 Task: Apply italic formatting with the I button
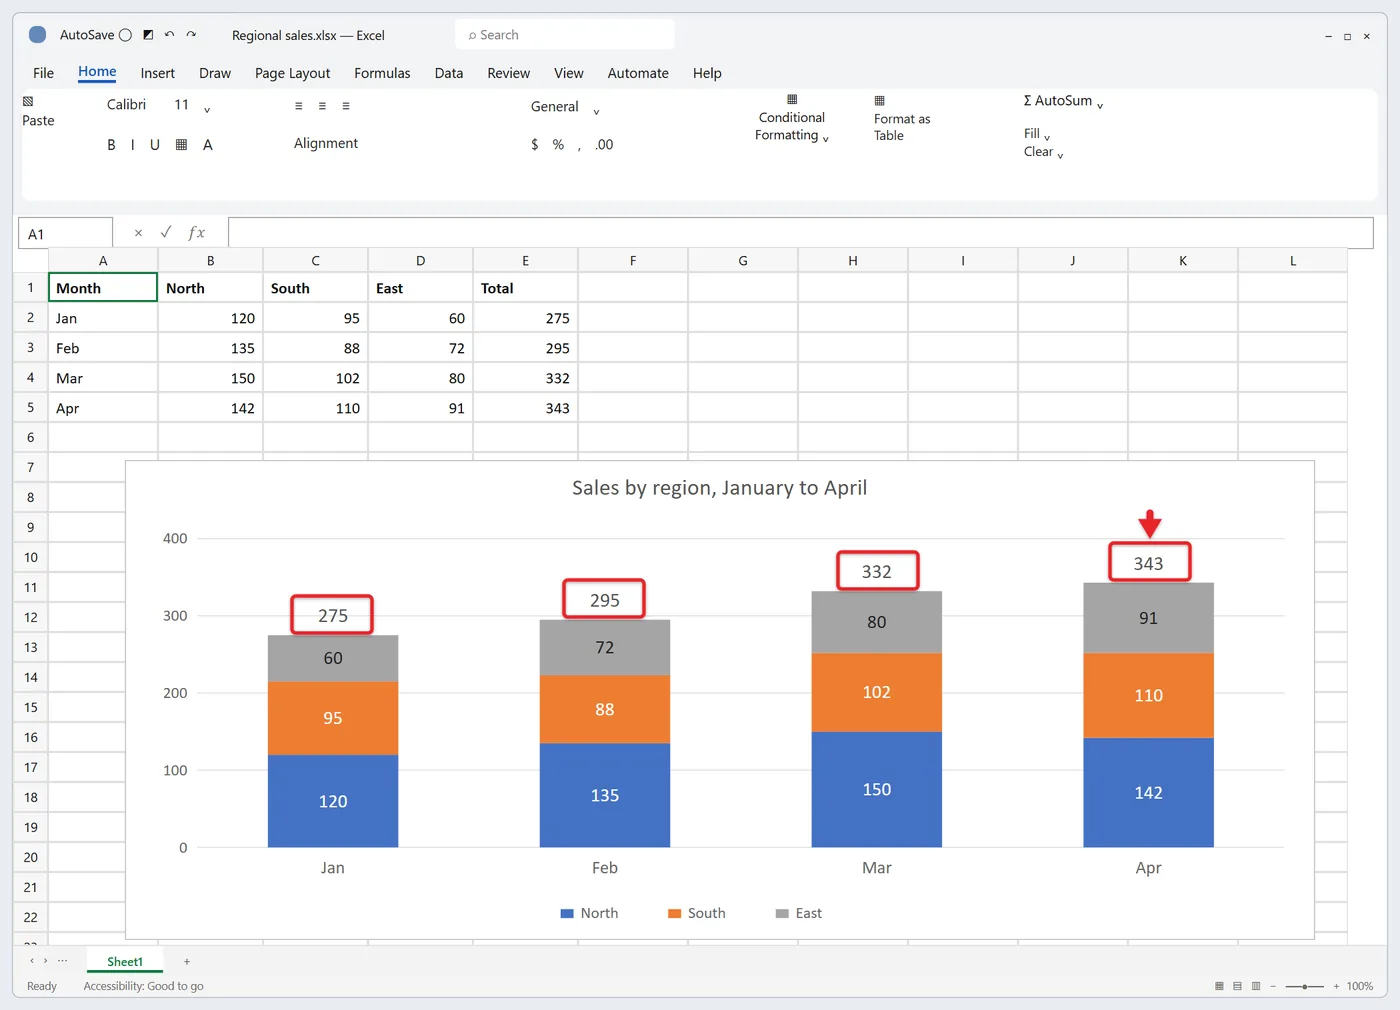pos(133,145)
